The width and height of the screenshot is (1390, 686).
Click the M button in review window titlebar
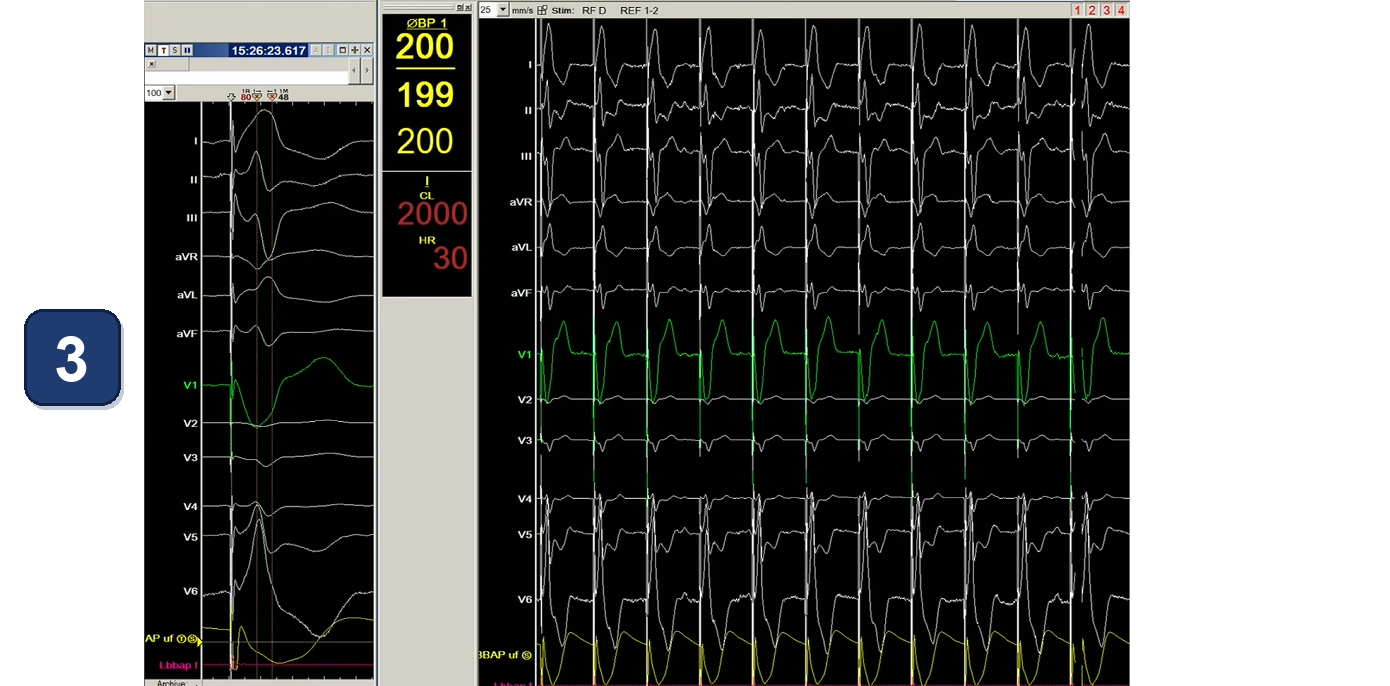[x=151, y=50]
